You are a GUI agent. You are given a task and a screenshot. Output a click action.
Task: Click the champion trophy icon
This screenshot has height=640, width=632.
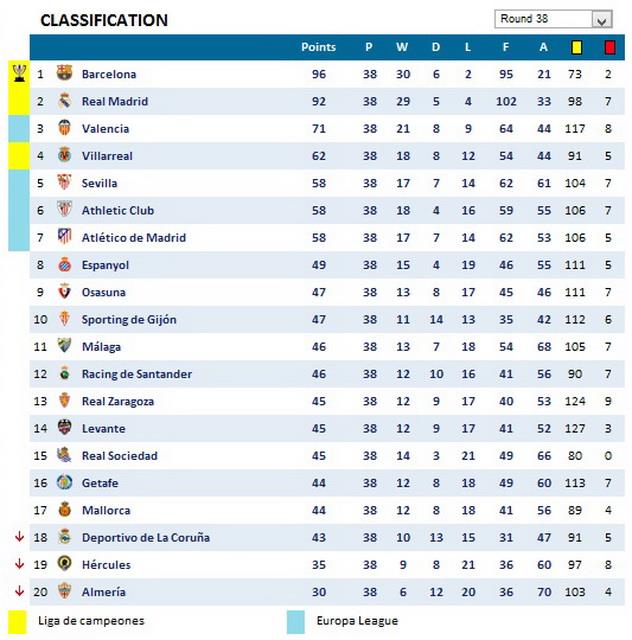[x=19, y=72]
